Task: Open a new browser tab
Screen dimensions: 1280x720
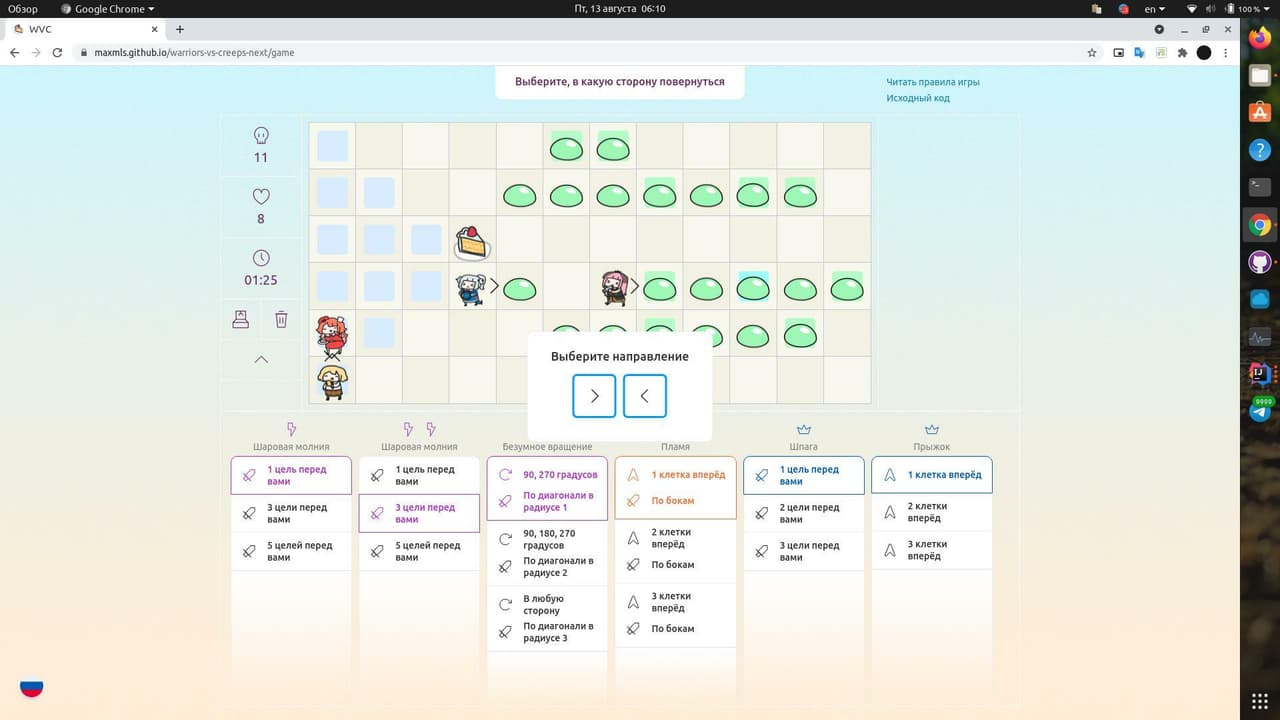Action: [x=180, y=29]
